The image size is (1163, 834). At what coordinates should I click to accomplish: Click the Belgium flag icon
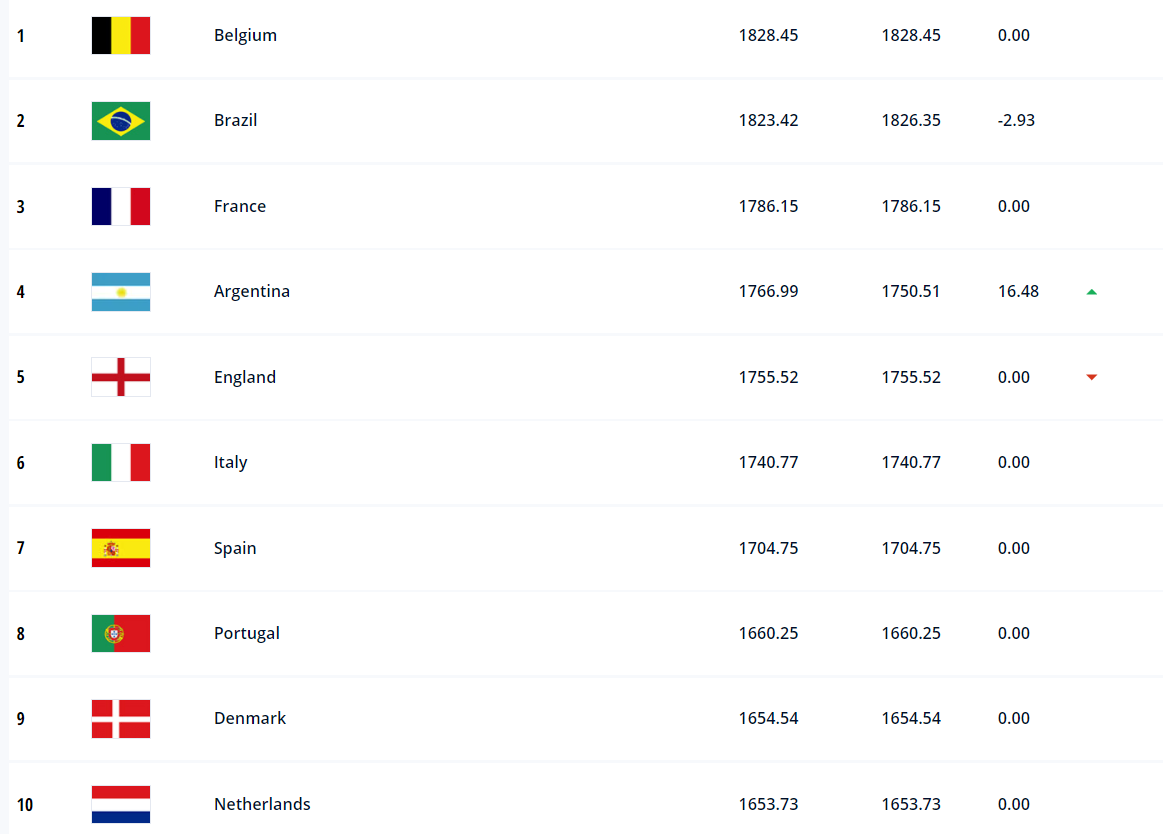pos(121,35)
